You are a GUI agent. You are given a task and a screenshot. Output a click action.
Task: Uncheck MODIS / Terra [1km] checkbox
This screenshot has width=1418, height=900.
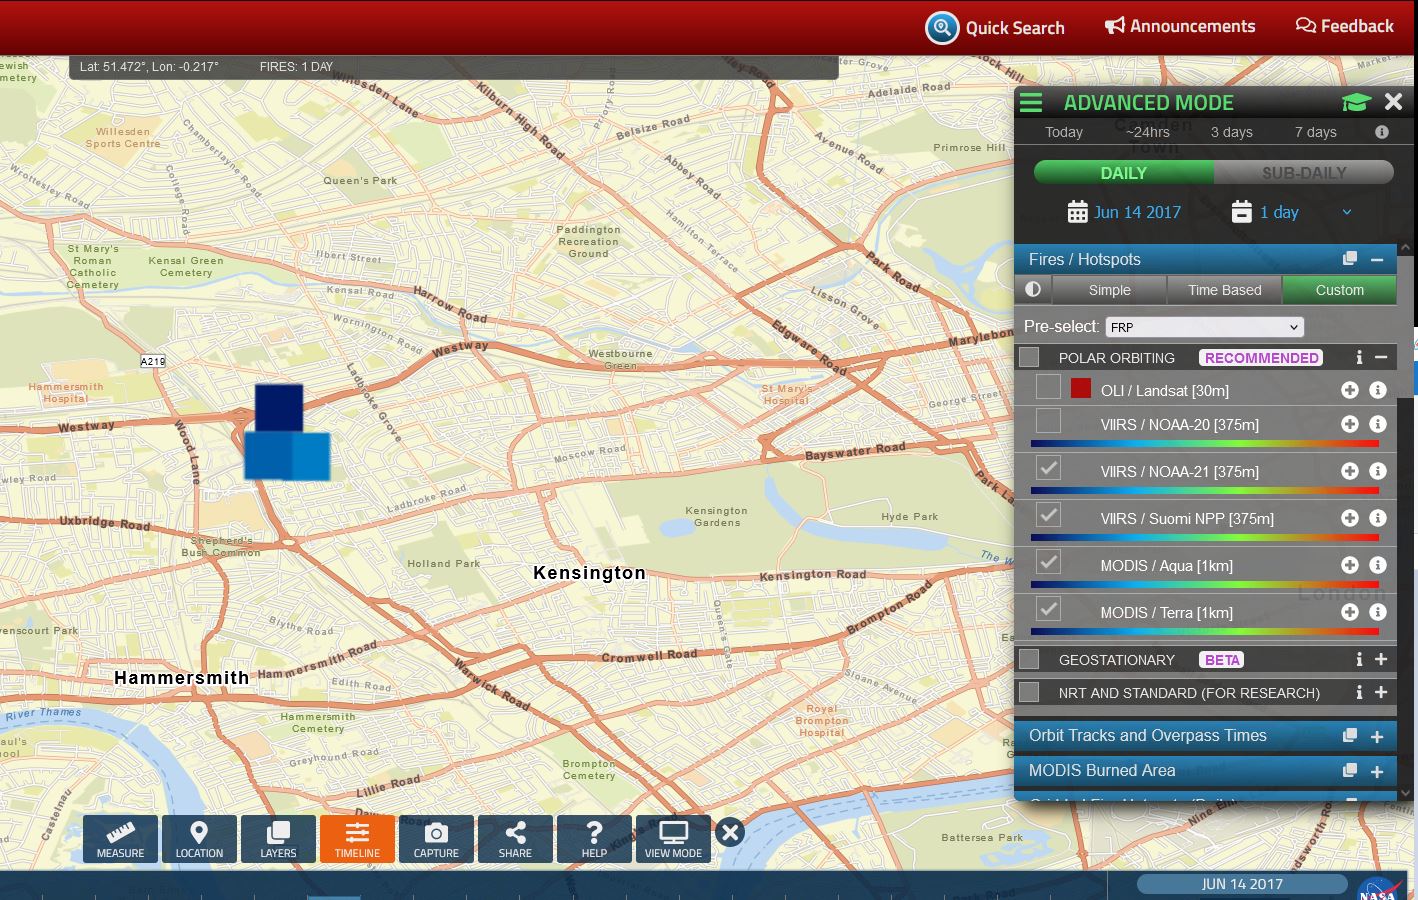tap(1048, 609)
